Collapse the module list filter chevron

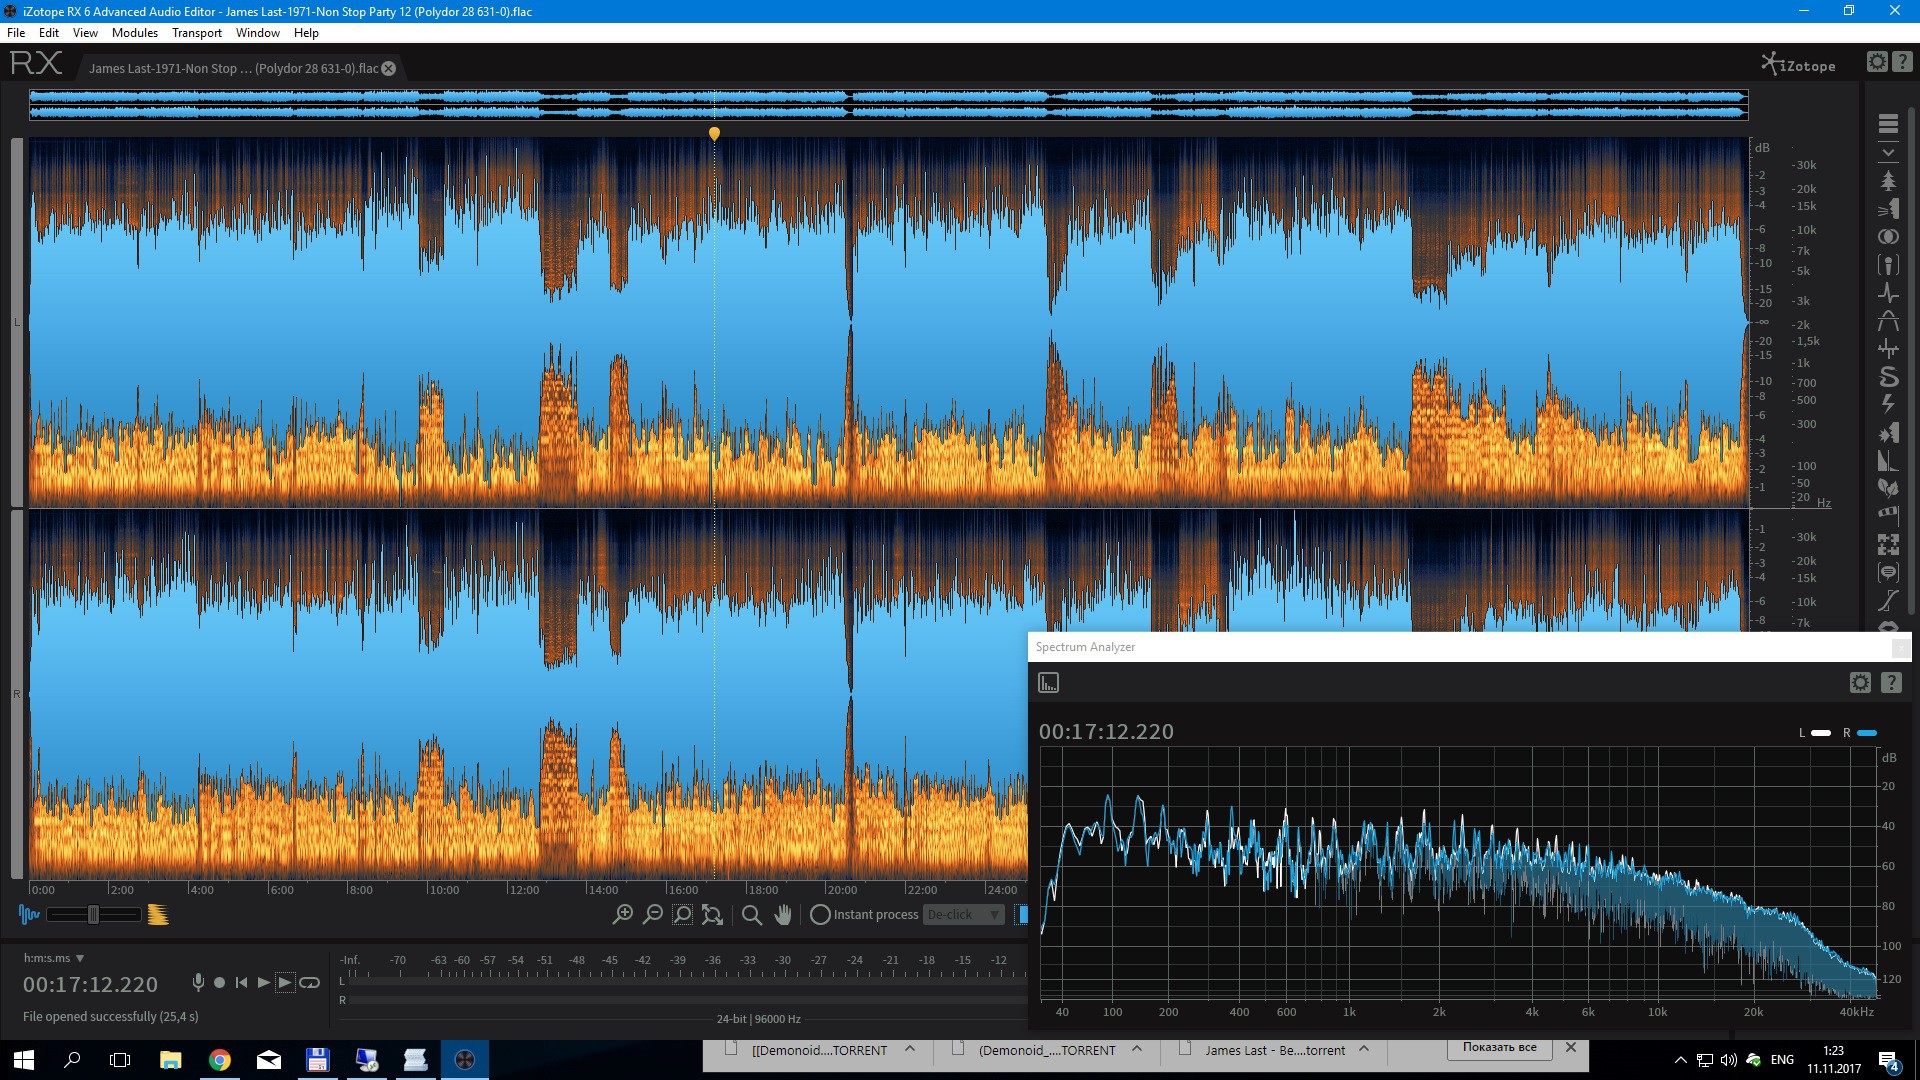1888,153
